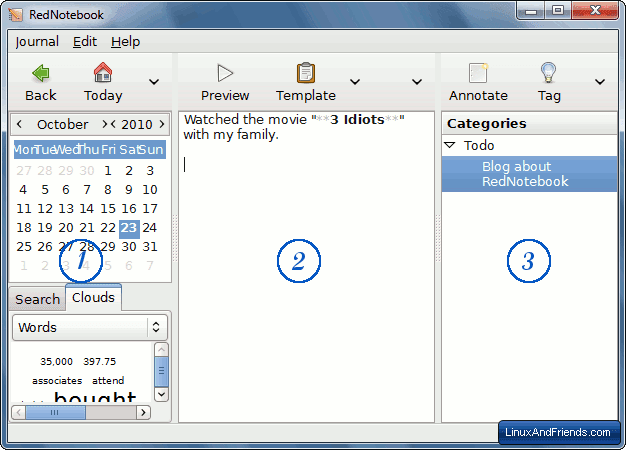Image resolution: width=626 pixels, height=450 pixels.
Task: Select October 18 in calendar
Action: point(24,228)
